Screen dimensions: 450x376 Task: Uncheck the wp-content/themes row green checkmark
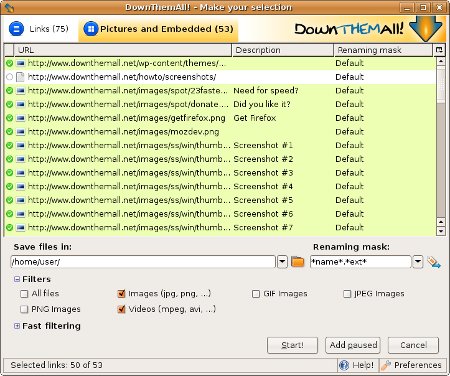click(x=9, y=63)
